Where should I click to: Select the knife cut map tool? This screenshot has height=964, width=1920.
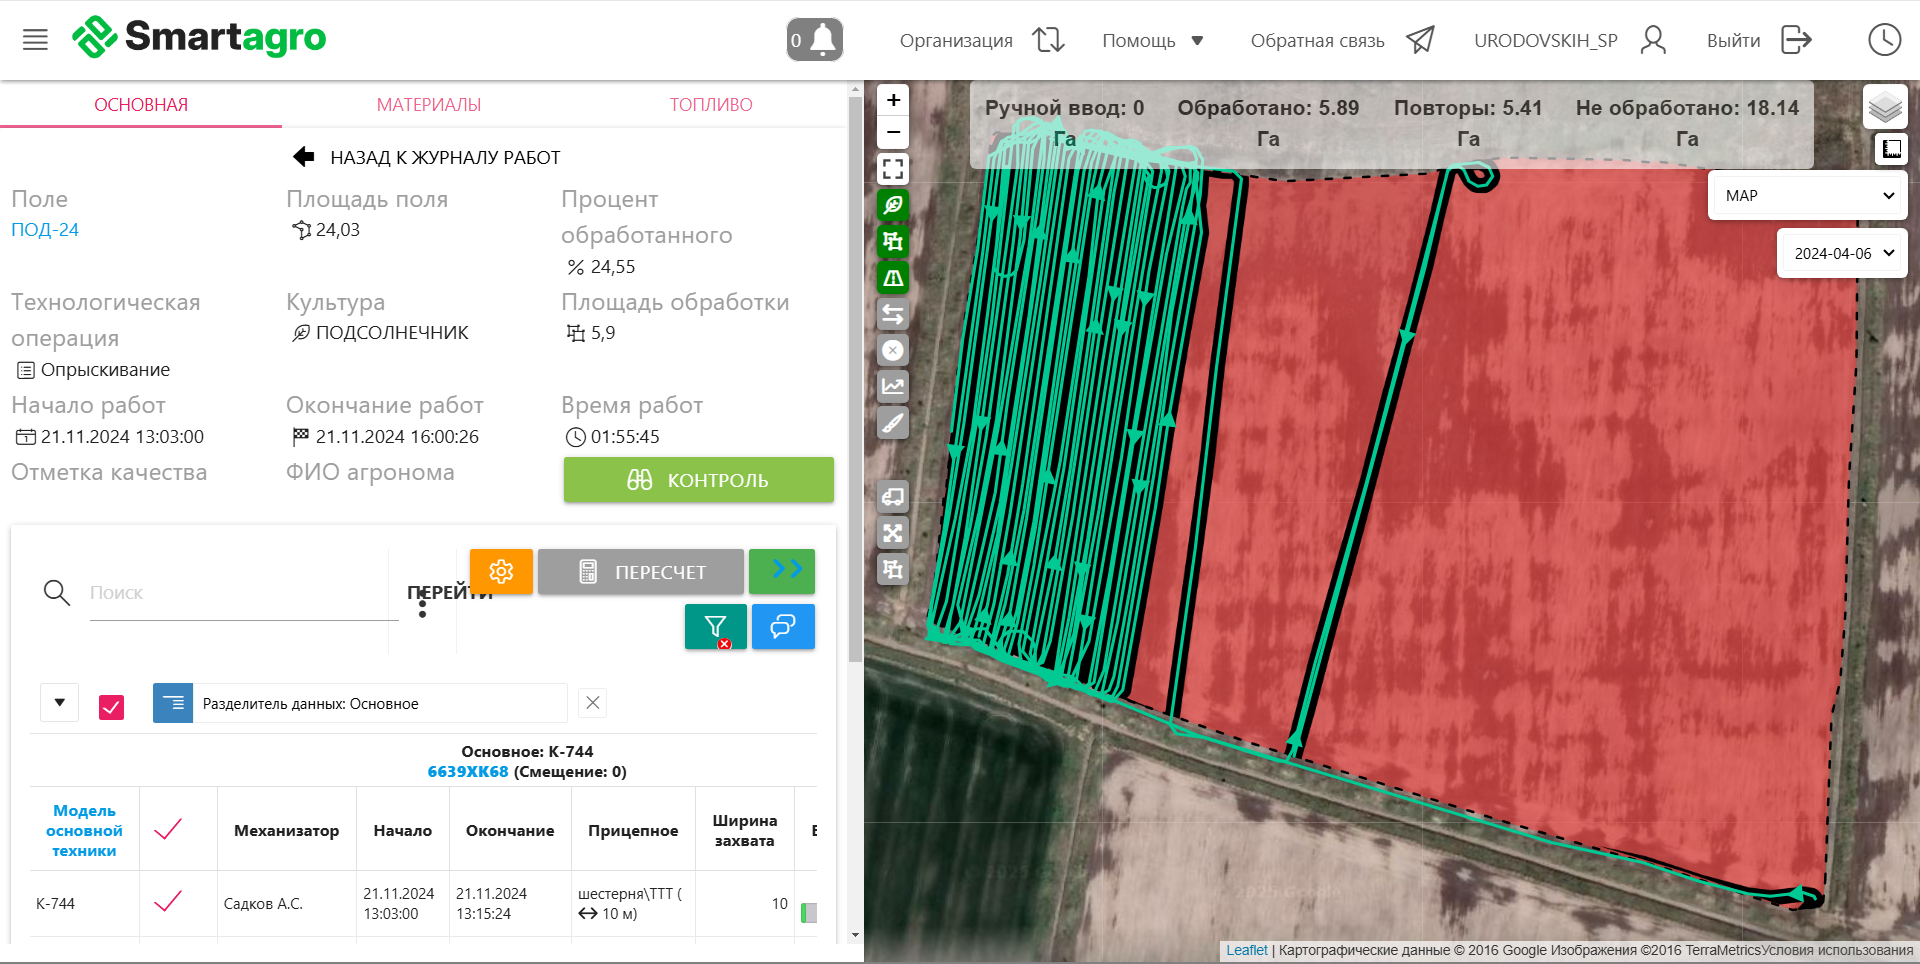pos(893,423)
